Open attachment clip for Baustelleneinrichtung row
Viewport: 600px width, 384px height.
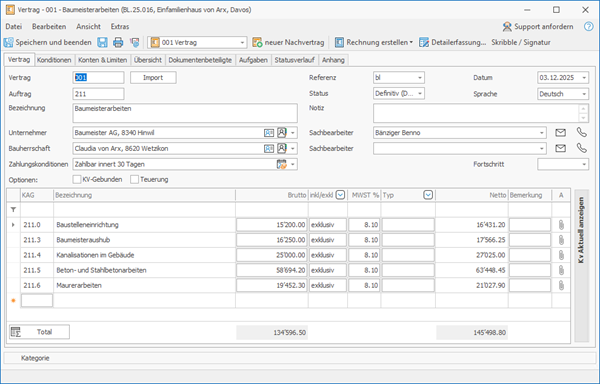click(x=561, y=225)
